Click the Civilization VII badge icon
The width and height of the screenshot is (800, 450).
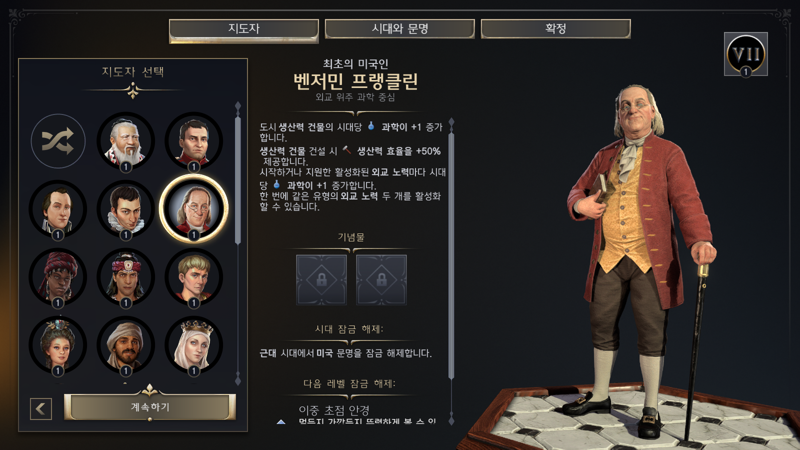coord(745,54)
